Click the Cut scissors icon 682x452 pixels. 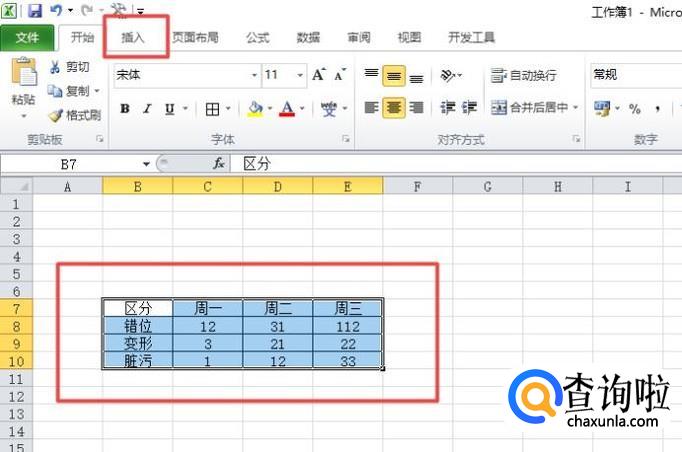[x=55, y=67]
